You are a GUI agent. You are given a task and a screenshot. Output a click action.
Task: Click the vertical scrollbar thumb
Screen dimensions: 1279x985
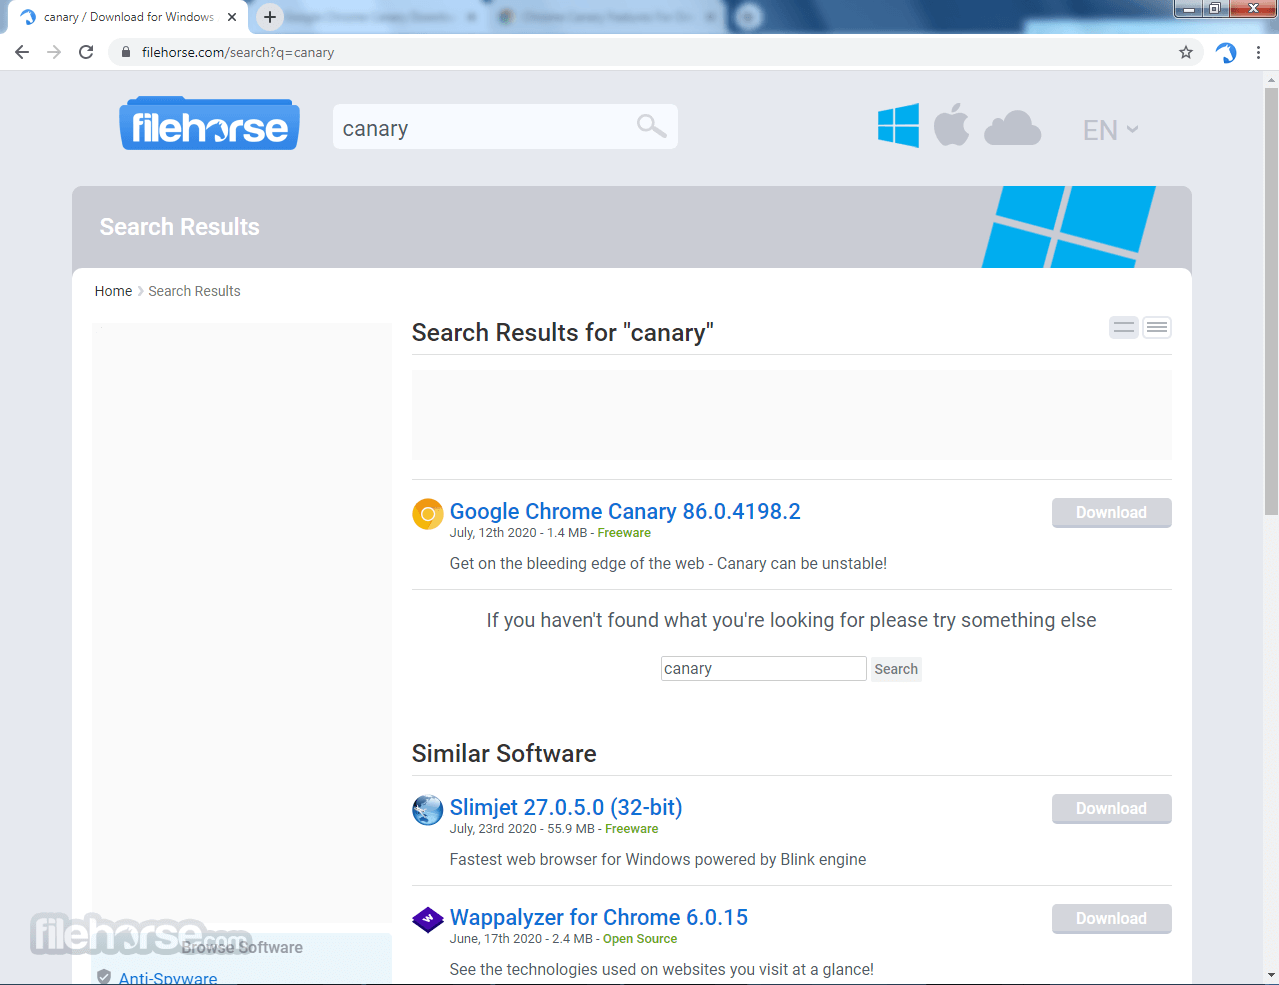[1271, 302]
